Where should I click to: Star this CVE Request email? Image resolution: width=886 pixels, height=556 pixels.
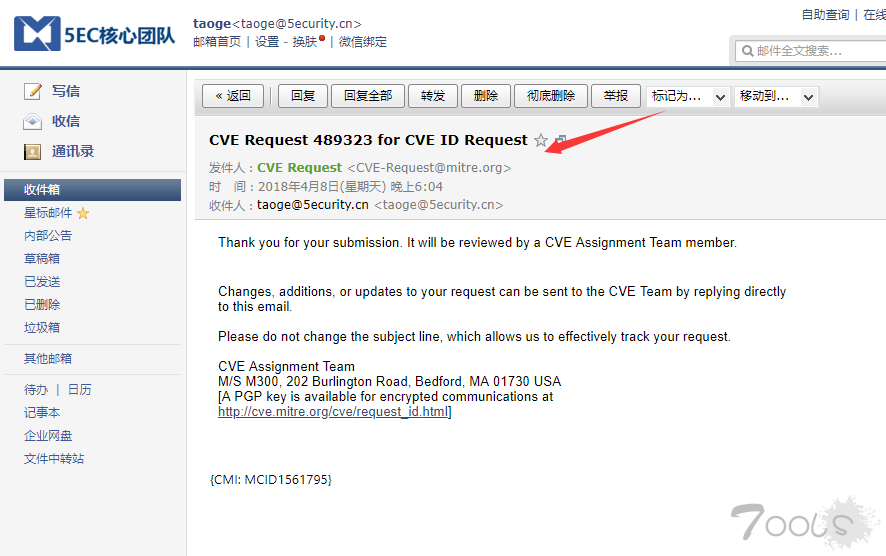click(x=541, y=140)
